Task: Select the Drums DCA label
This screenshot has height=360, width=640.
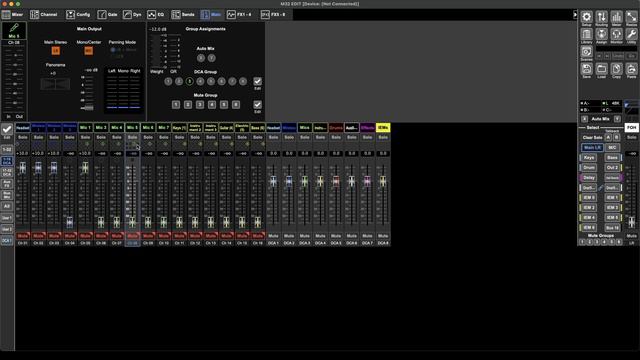Action: [x=336, y=128]
